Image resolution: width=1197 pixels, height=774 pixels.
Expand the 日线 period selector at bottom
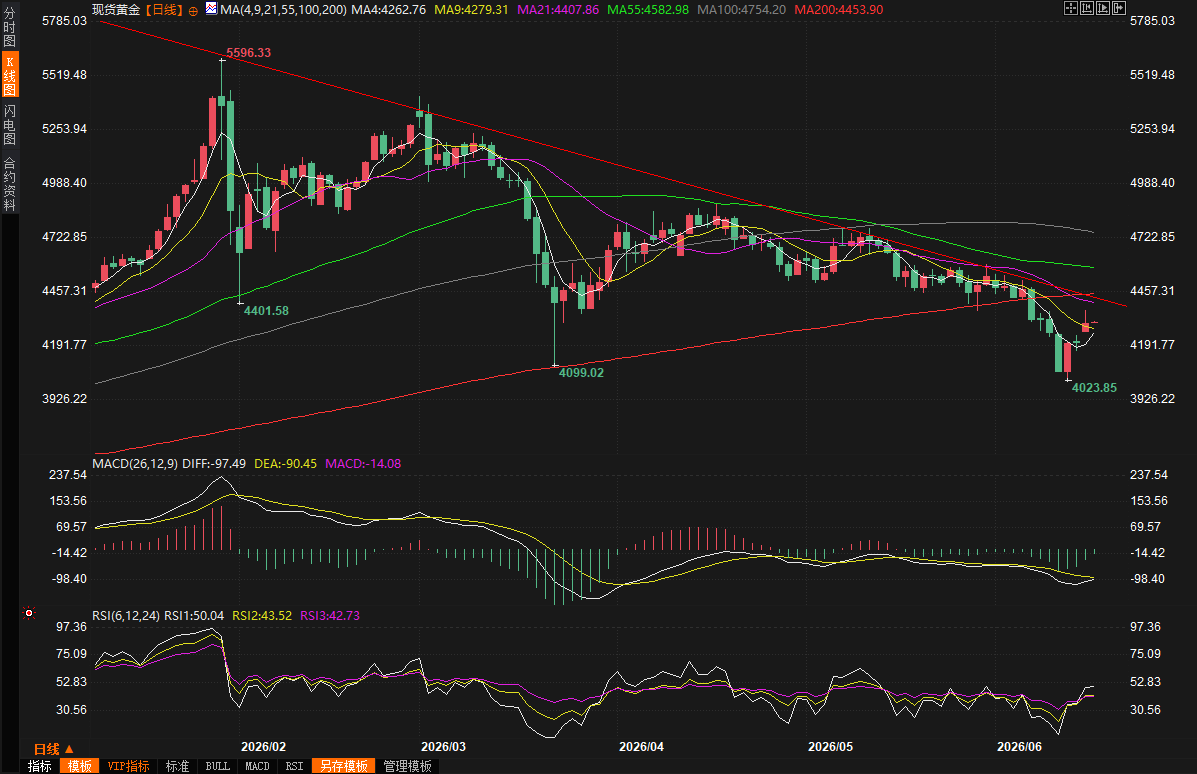pos(53,749)
